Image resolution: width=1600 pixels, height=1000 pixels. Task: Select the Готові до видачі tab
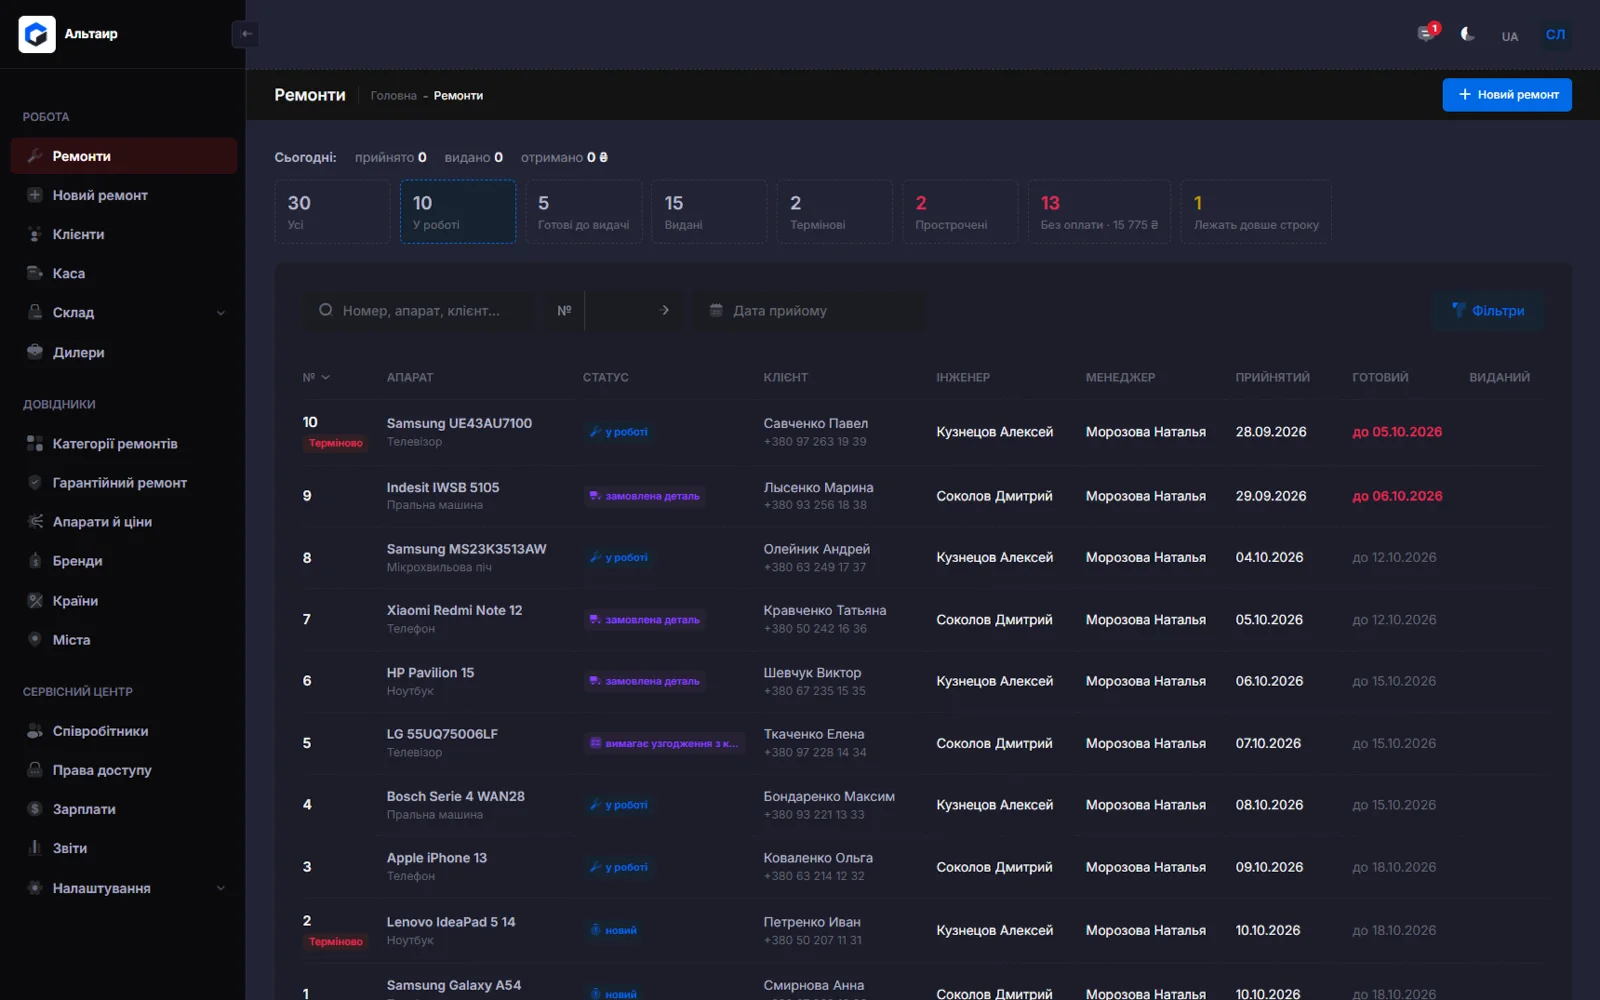pos(584,212)
